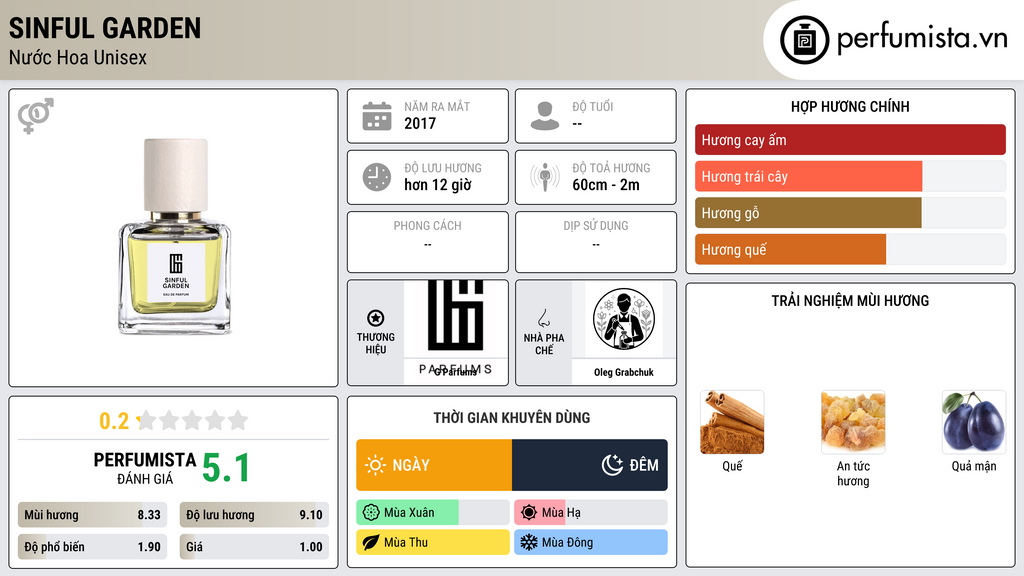This screenshot has height=576, width=1024.
Task: Click the NHÀ PHA CHẾ label
Action: coord(544,344)
